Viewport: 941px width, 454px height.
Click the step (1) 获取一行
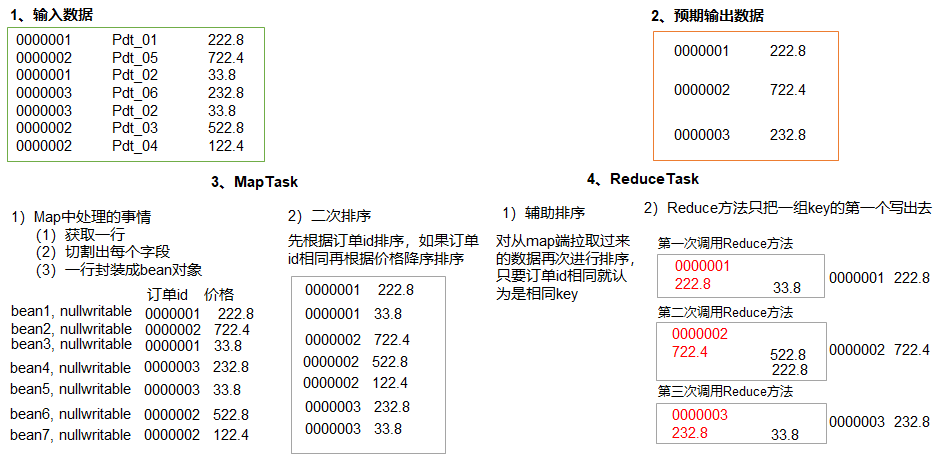pyautogui.click(x=81, y=234)
